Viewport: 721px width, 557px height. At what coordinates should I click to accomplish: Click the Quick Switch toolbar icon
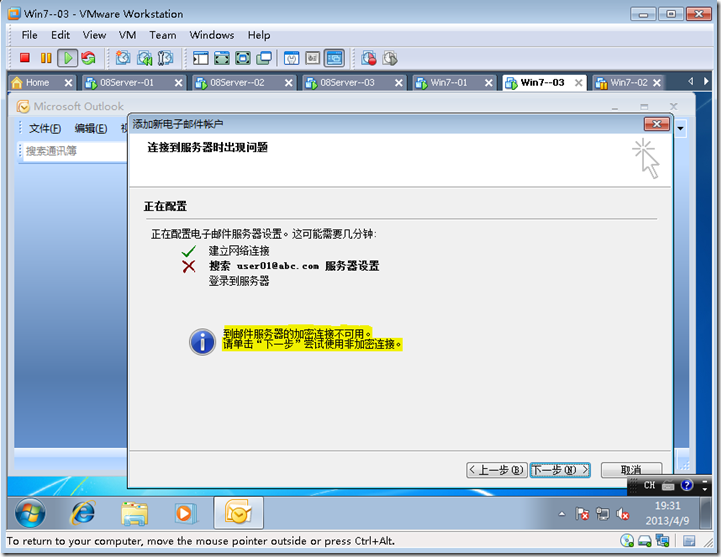pos(222,58)
